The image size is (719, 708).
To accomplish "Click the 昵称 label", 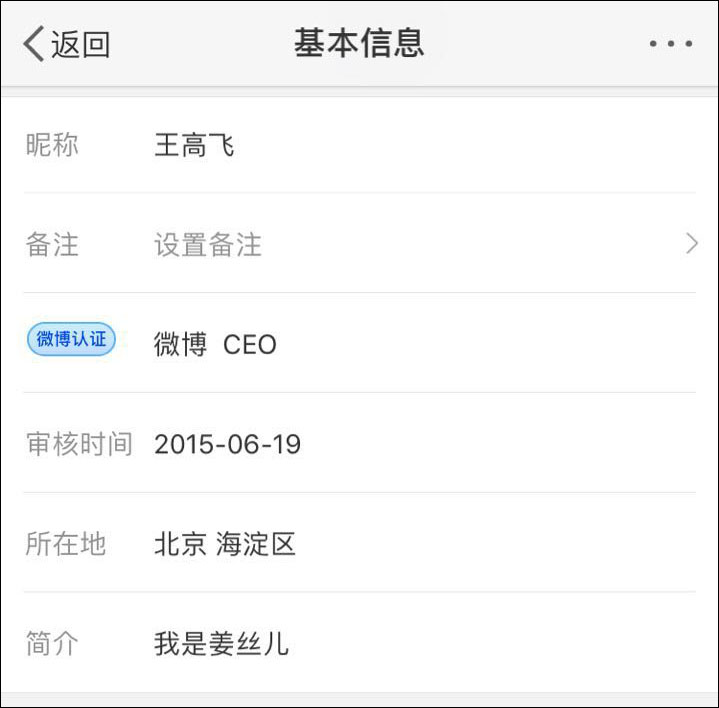I will coord(52,146).
